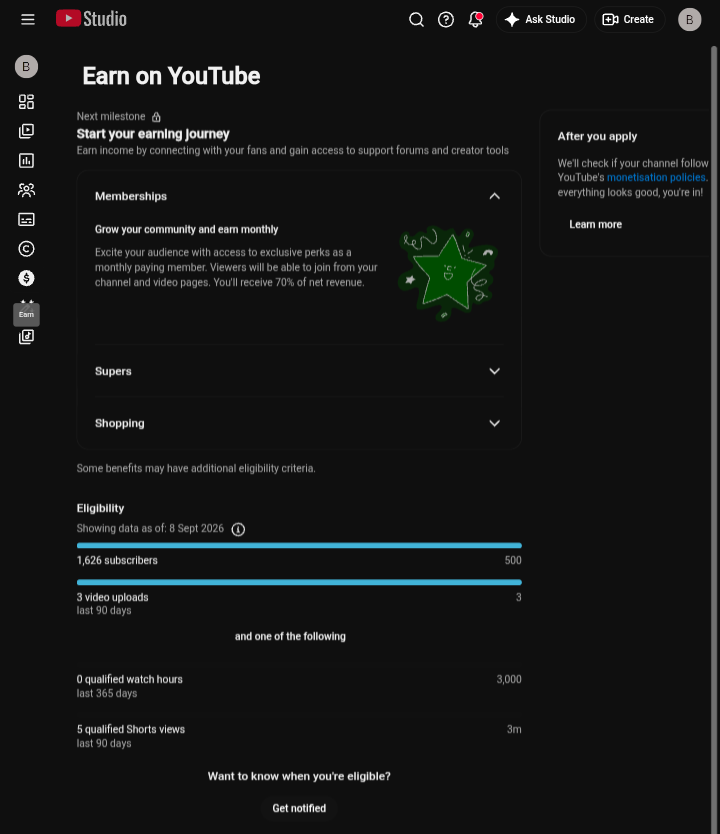Click 'Want to know when you're eligible?' text

(299, 777)
